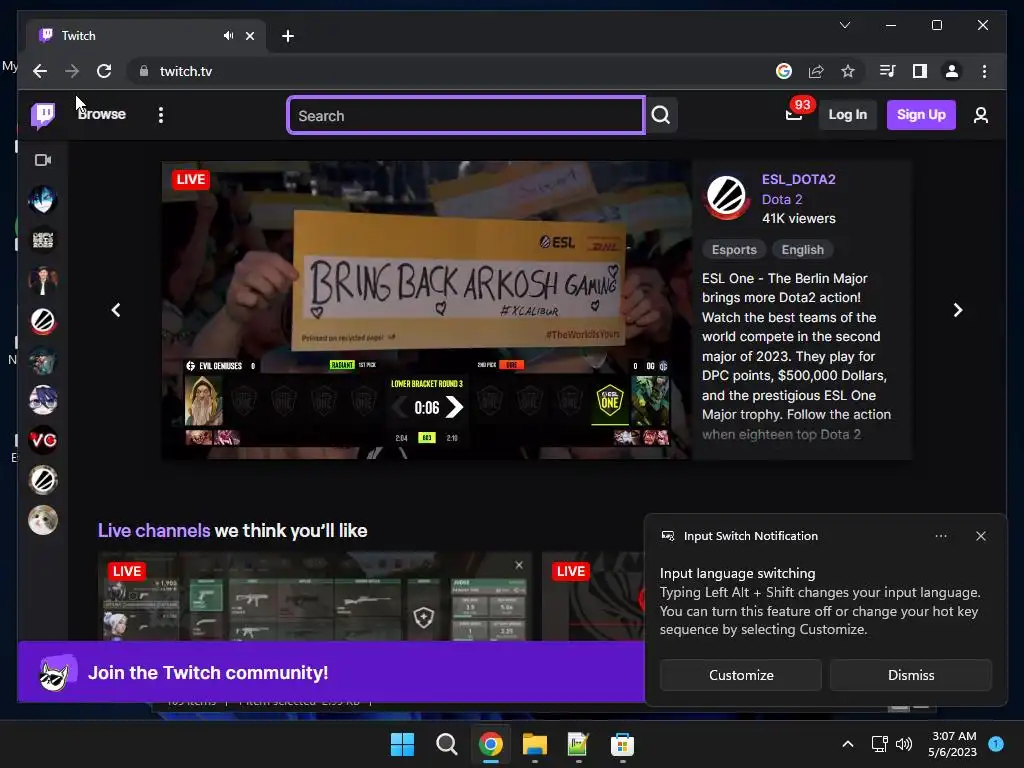Open the user profile menu icon
This screenshot has height=768, width=1024.
tap(980, 115)
